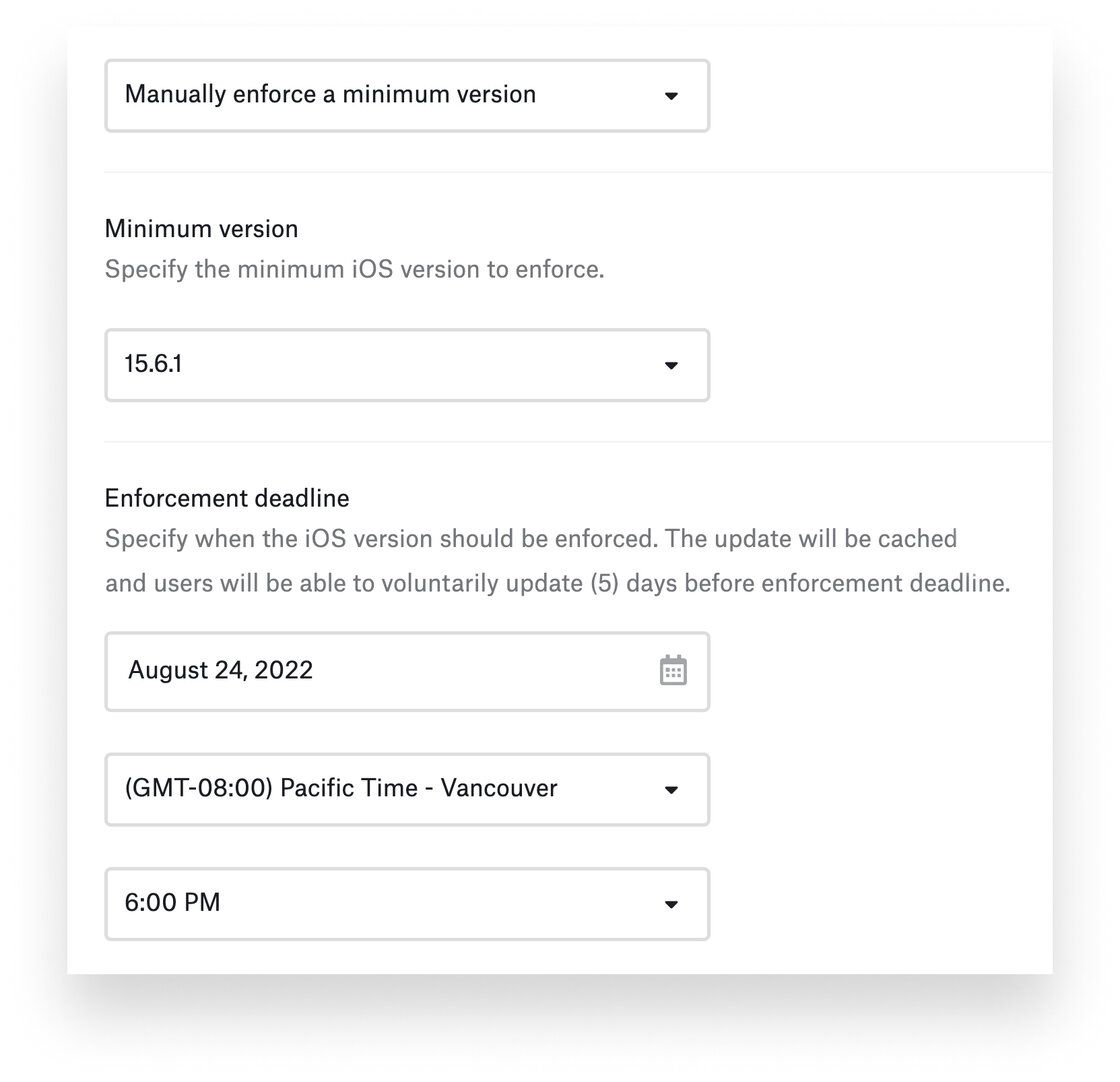The width and height of the screenshot is (1120, 1082).
Task: Click the divider line above 'Minimum version'
Action: pyautogui.click(x=578, y=172)
